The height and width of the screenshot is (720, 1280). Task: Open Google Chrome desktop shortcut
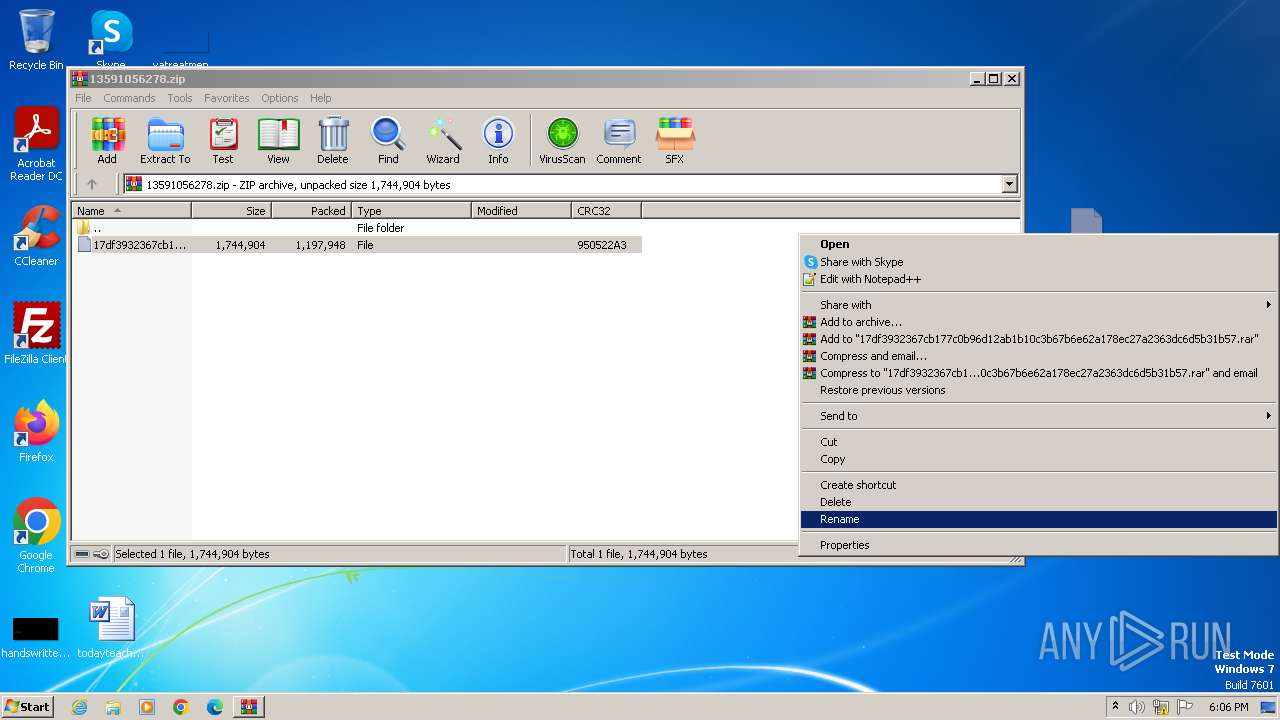(36, 536)
